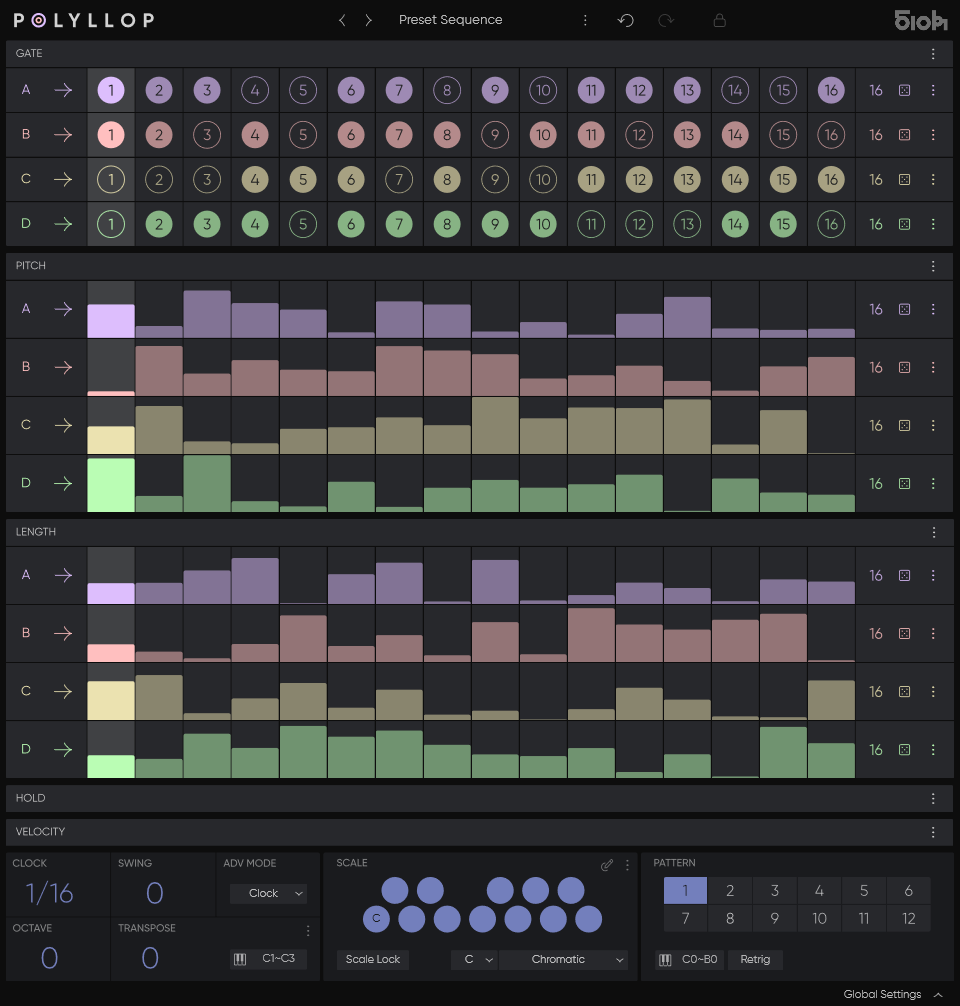This screenshot has height=1006, width=960.
Task: Toggle Gate row B step 9
Action: [495, 135]
